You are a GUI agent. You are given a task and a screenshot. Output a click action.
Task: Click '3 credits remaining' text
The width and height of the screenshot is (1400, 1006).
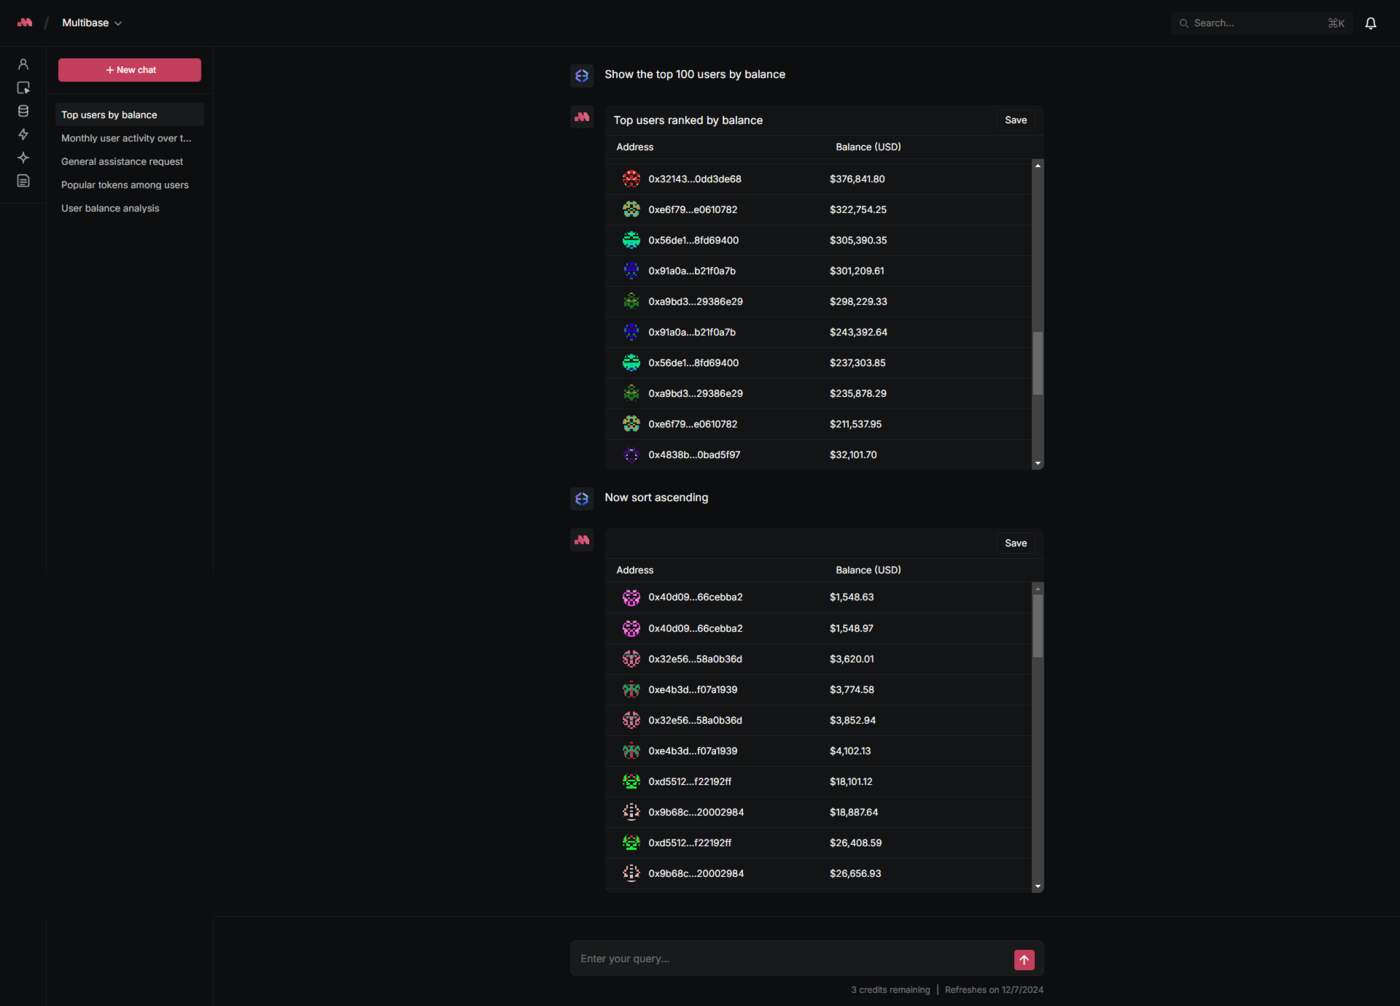tap(890, 990)
